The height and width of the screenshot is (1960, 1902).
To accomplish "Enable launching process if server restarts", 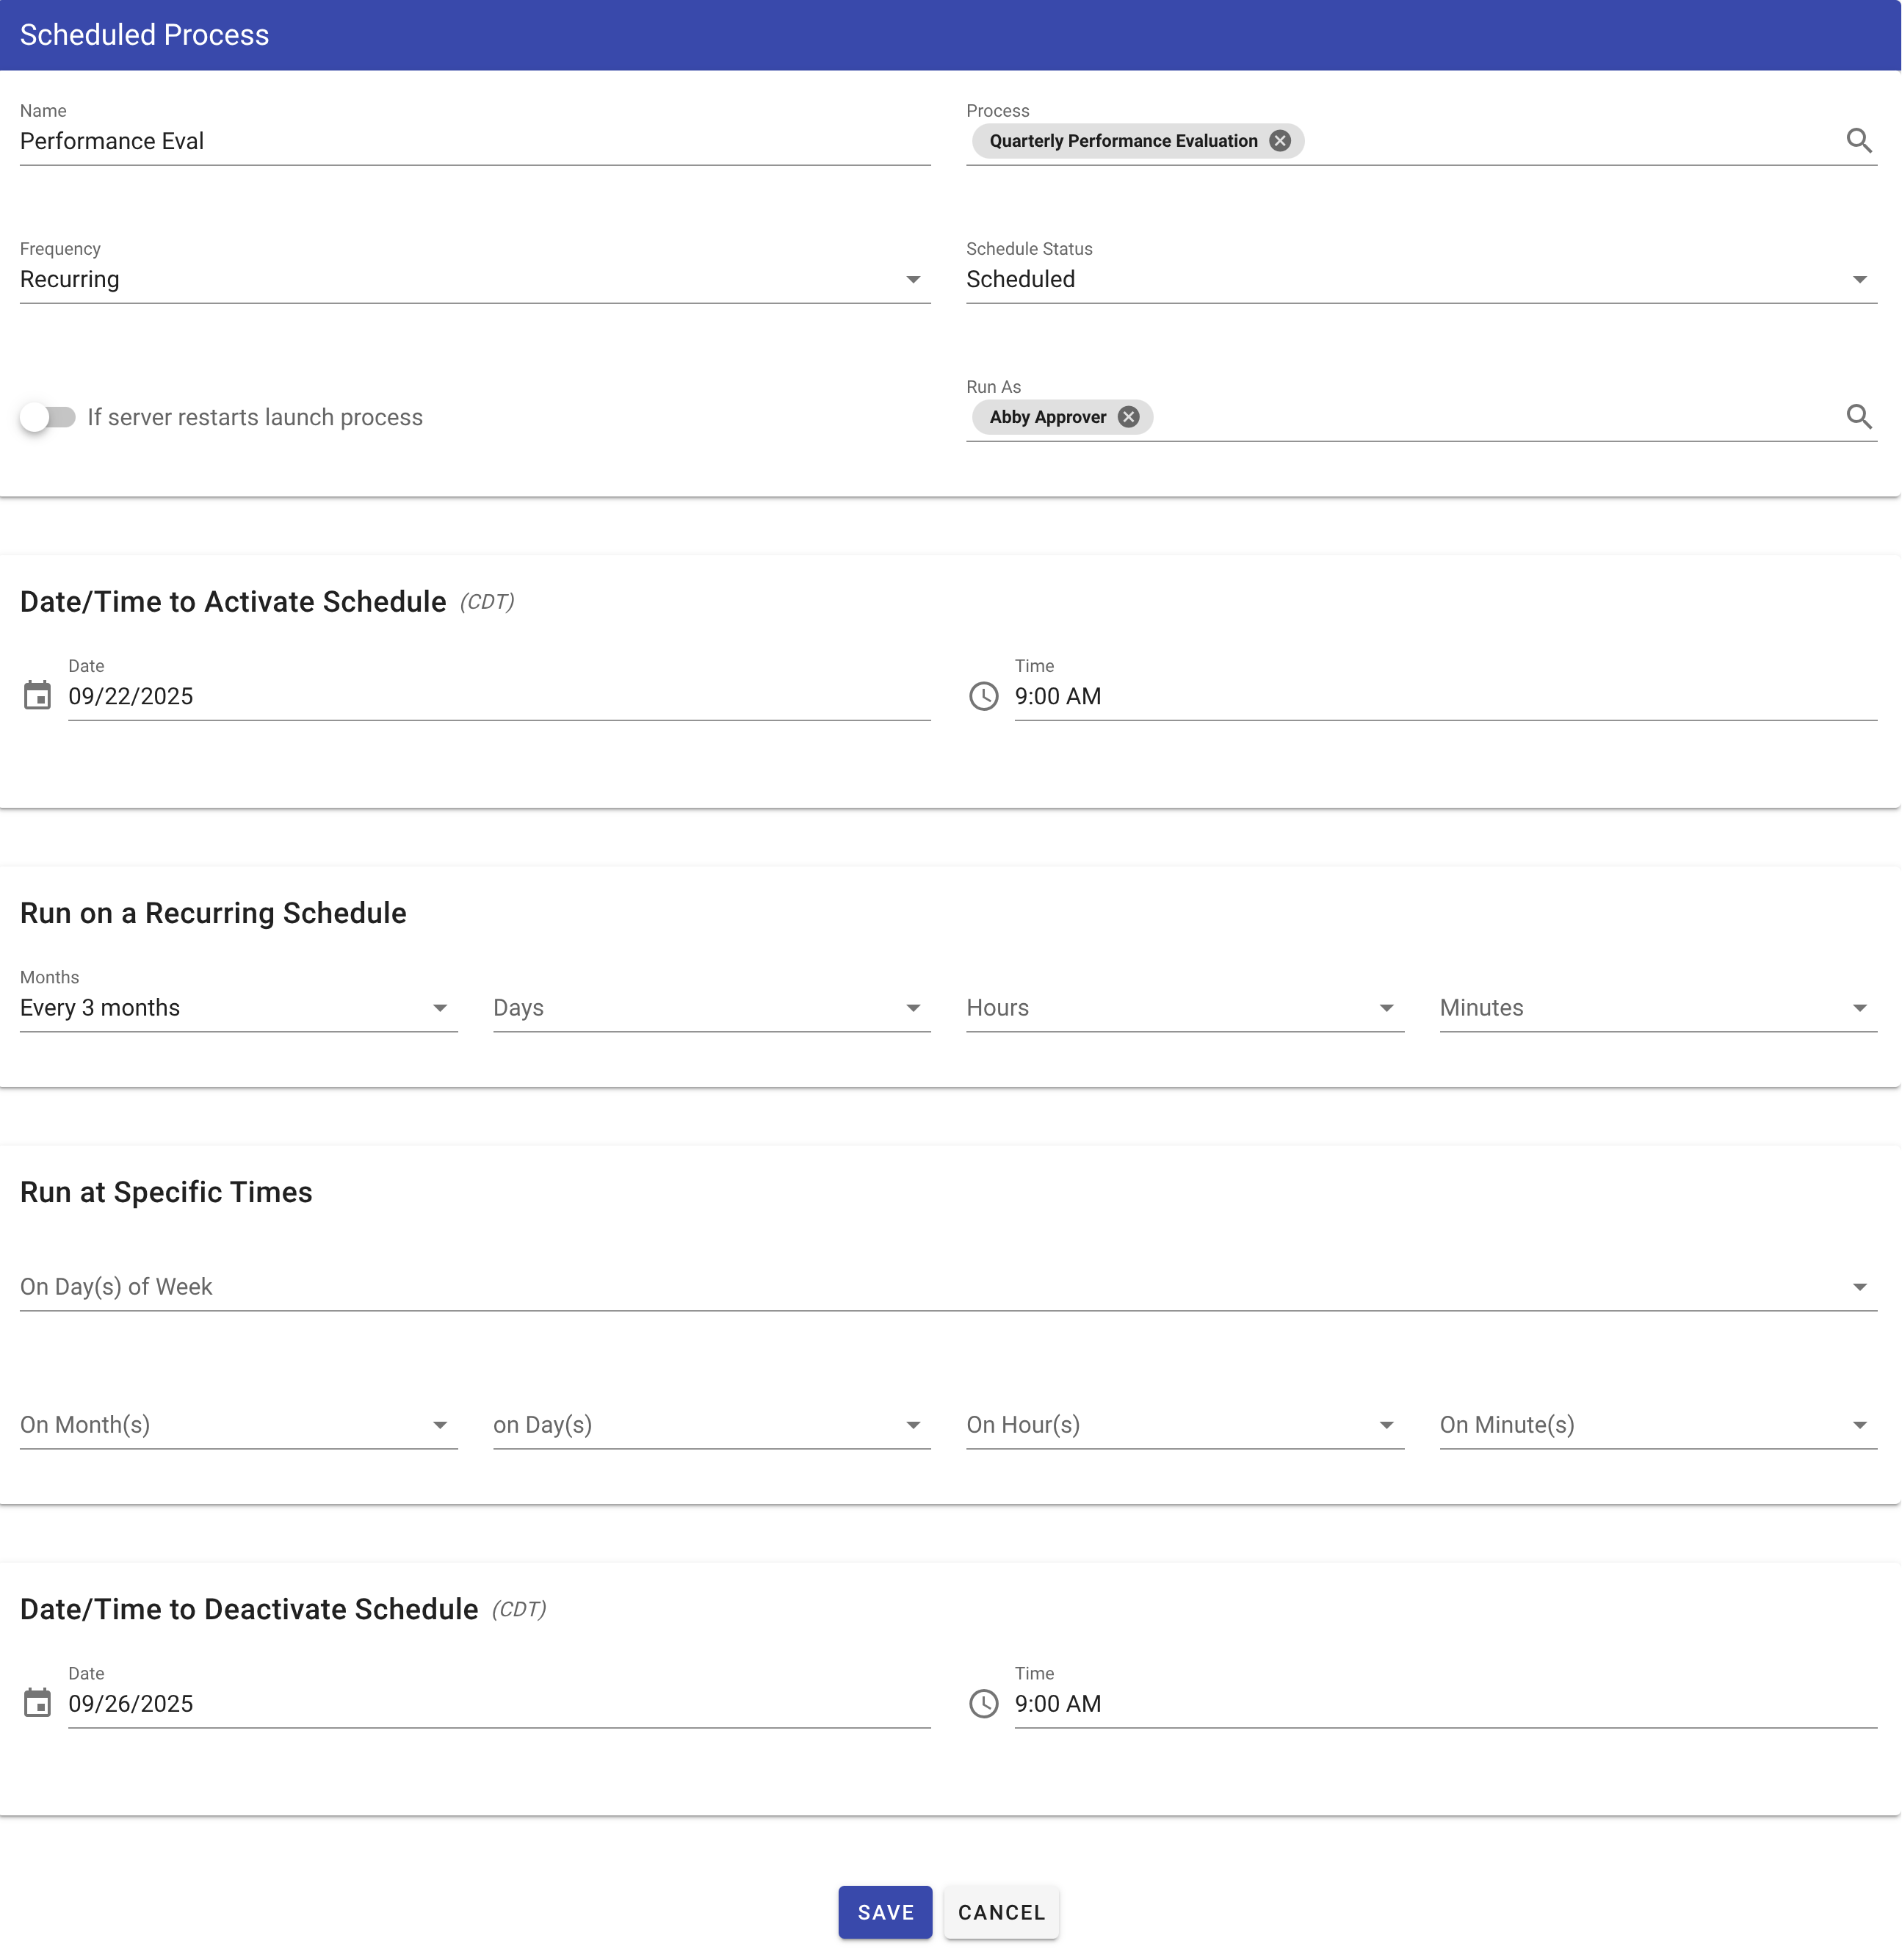I will tap(49, 417).
